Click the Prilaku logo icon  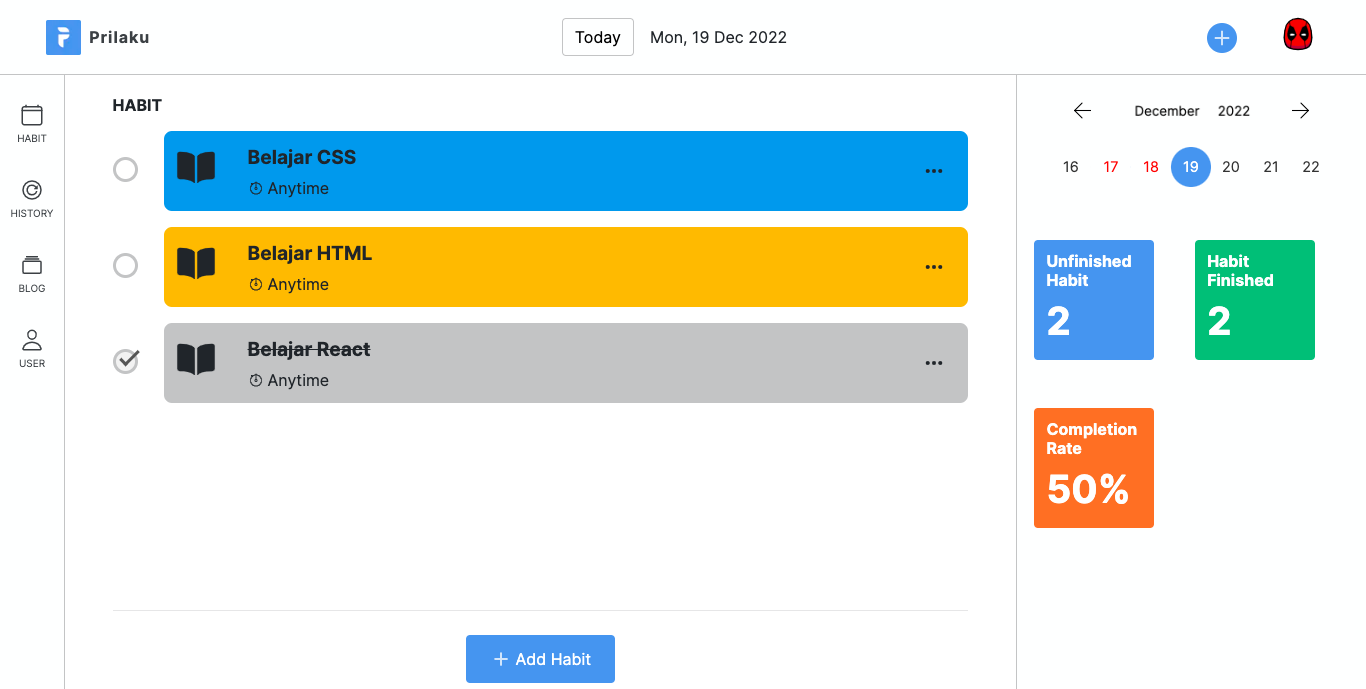(x=63, y=38)
